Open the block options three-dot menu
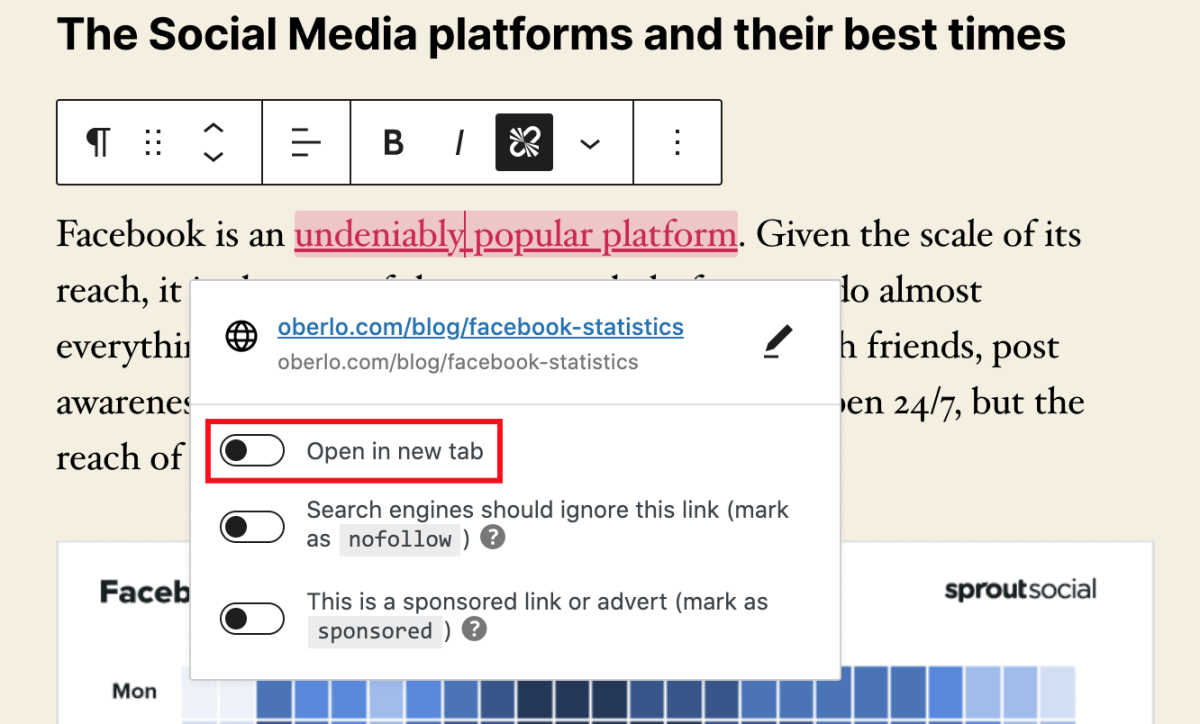Screen dimensions: 1200x724 point(677,142)
